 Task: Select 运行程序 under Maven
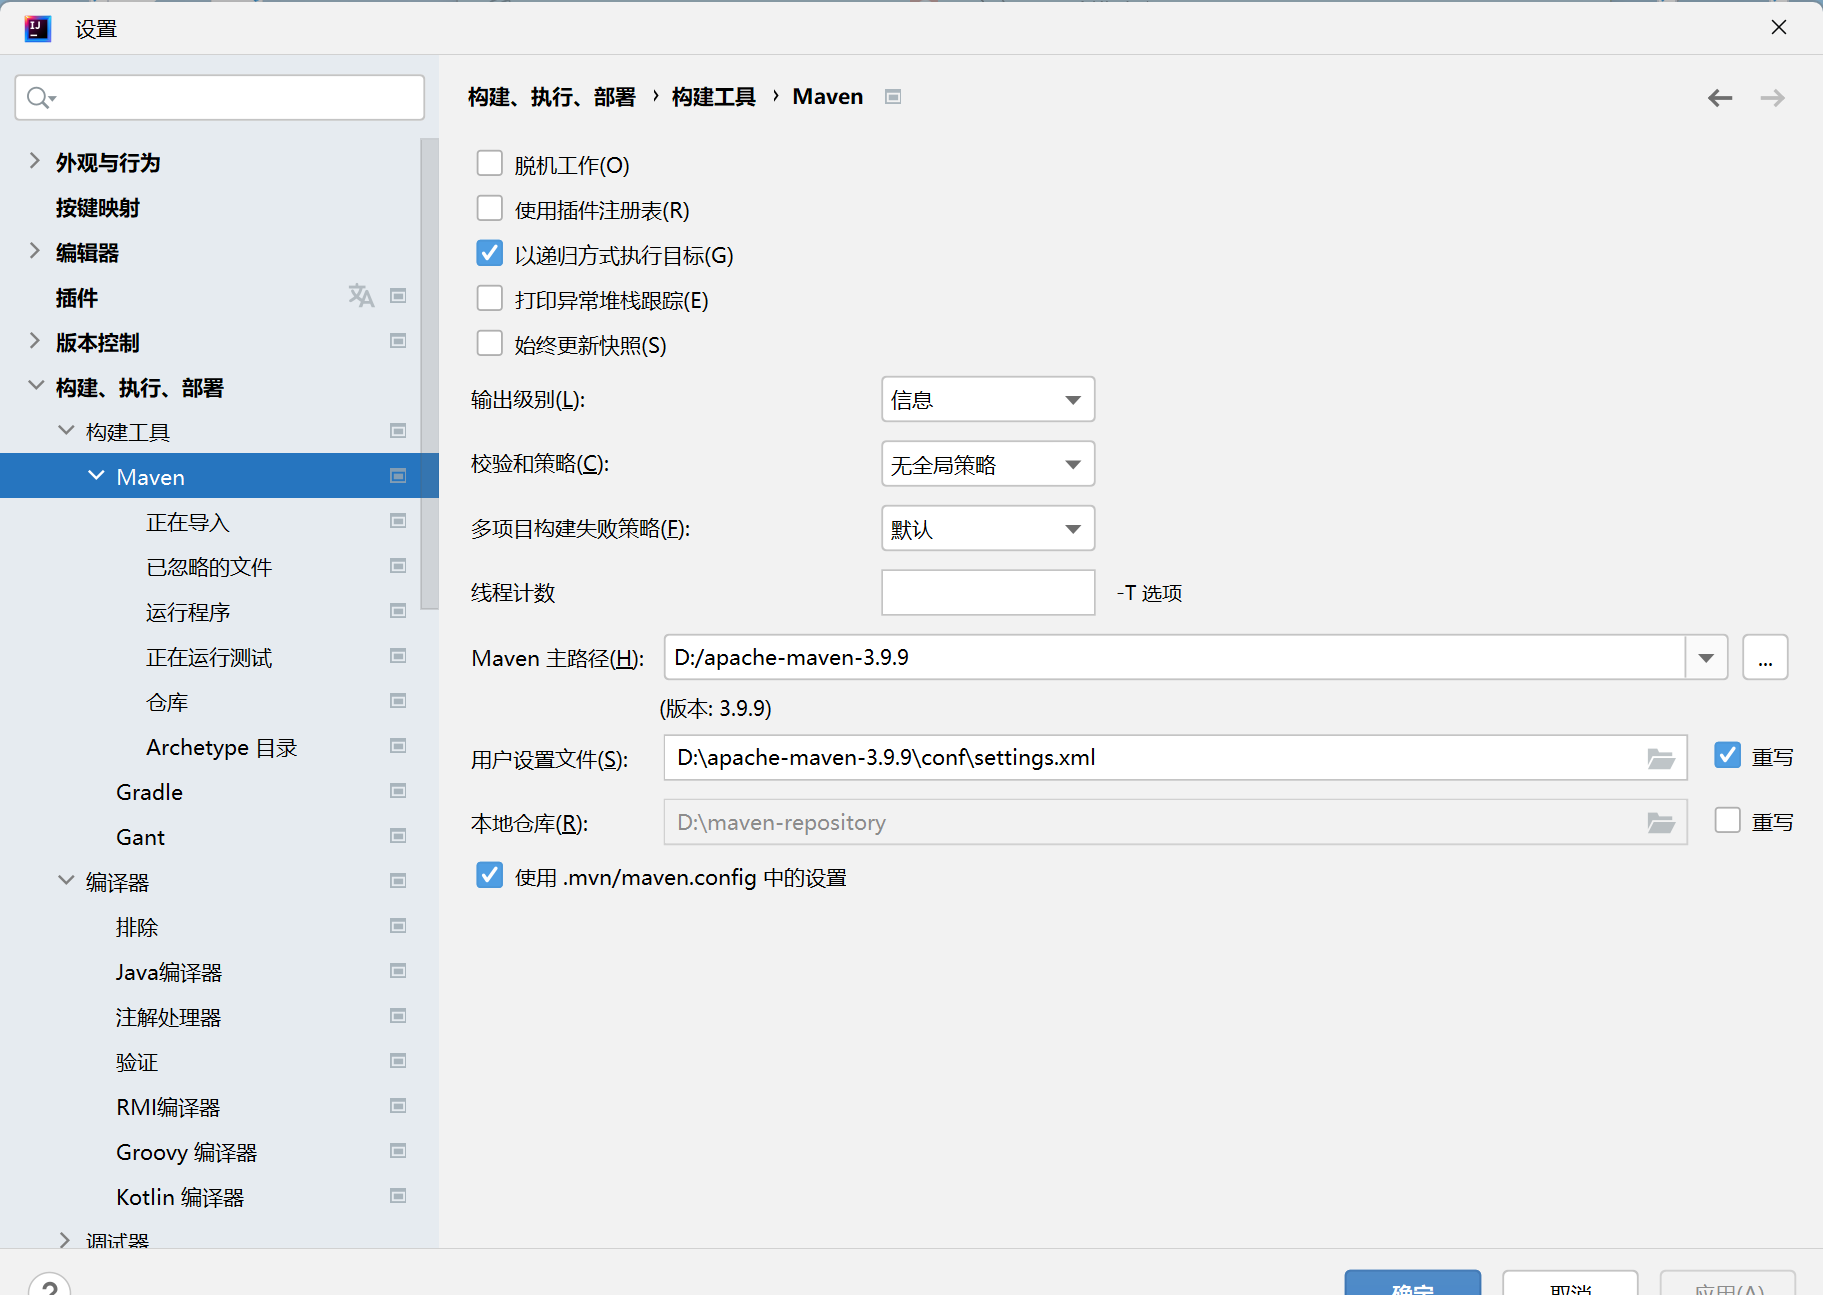point(188,612)
